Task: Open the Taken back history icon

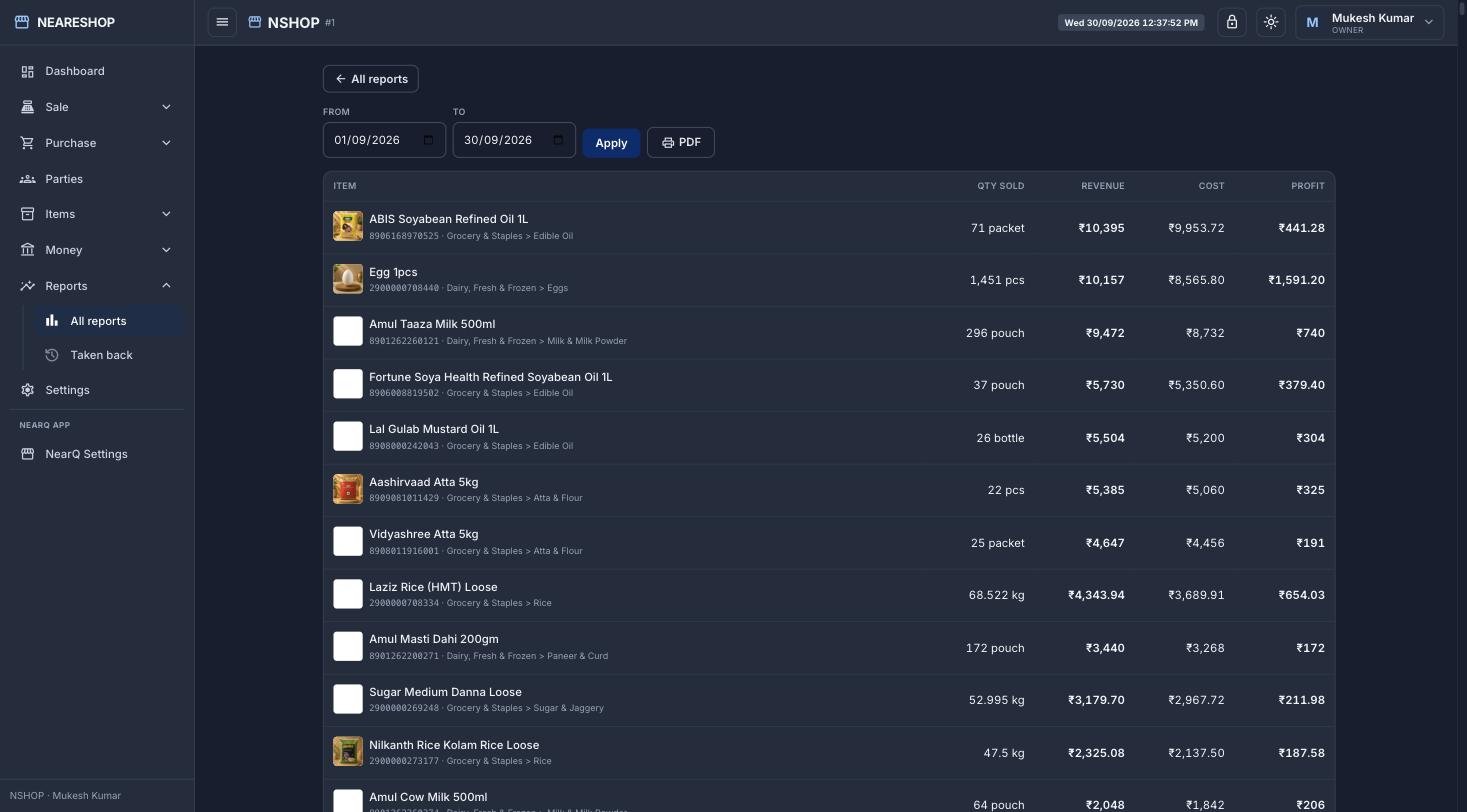Action: point(52,355)
